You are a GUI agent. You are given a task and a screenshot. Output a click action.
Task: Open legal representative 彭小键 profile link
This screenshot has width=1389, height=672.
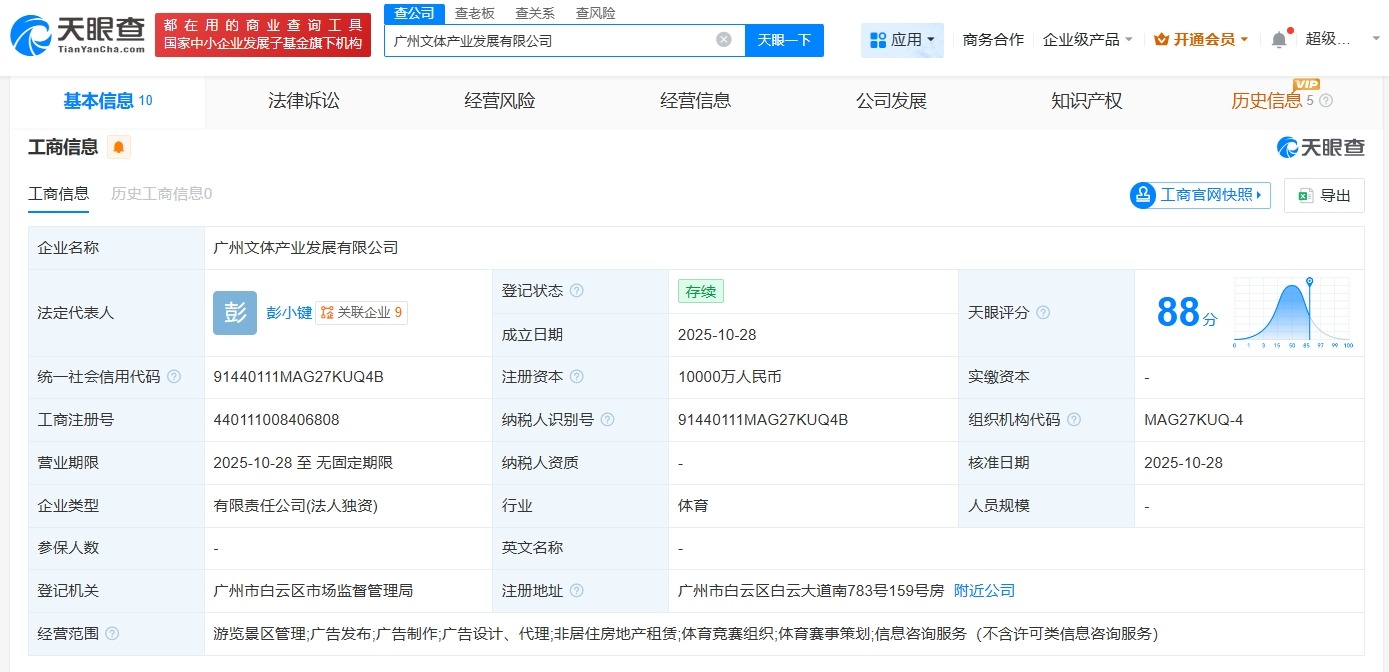click(290, 312)
